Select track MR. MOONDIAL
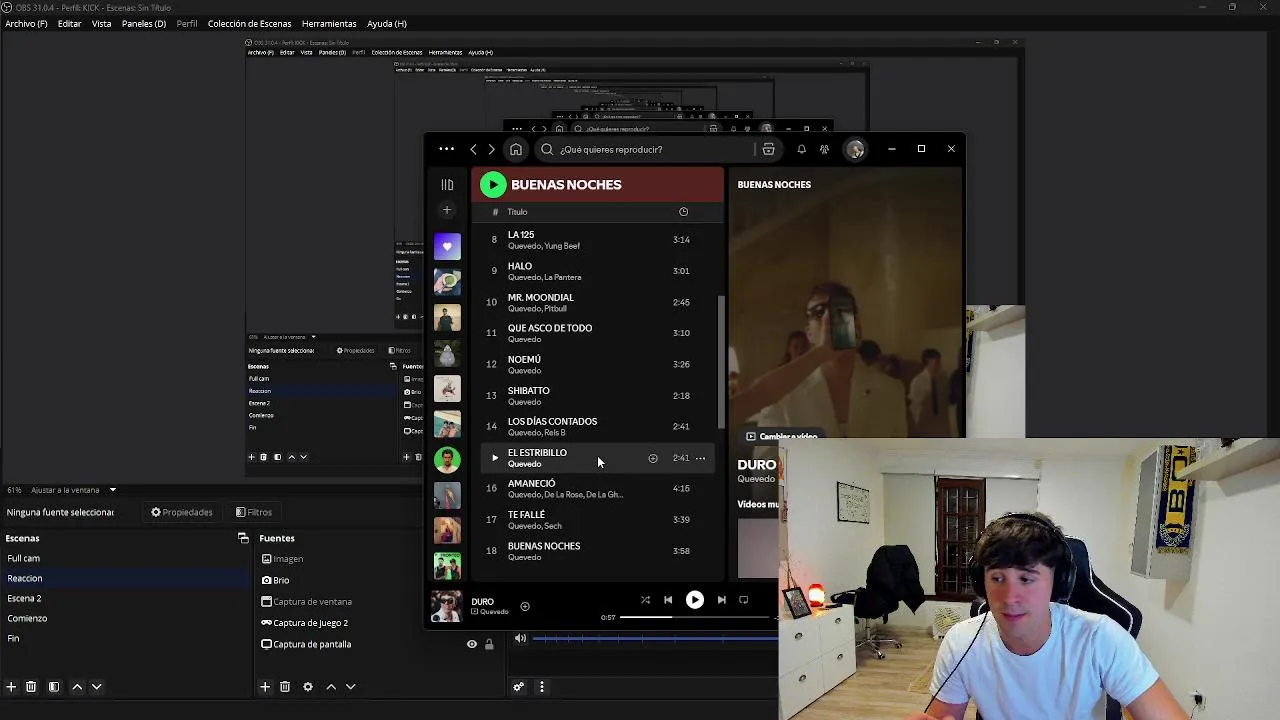This screenshot has width=1280, height=720. coord(597,302)
